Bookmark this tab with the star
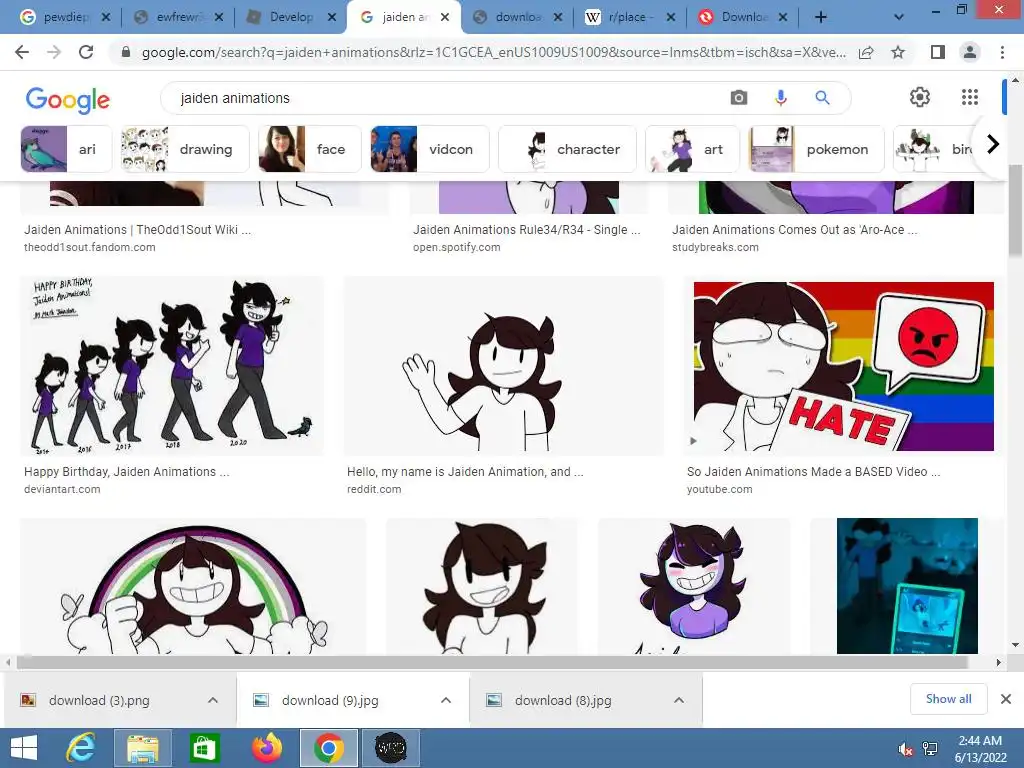Screen dimensions: 1024x768 pos(898,52)
